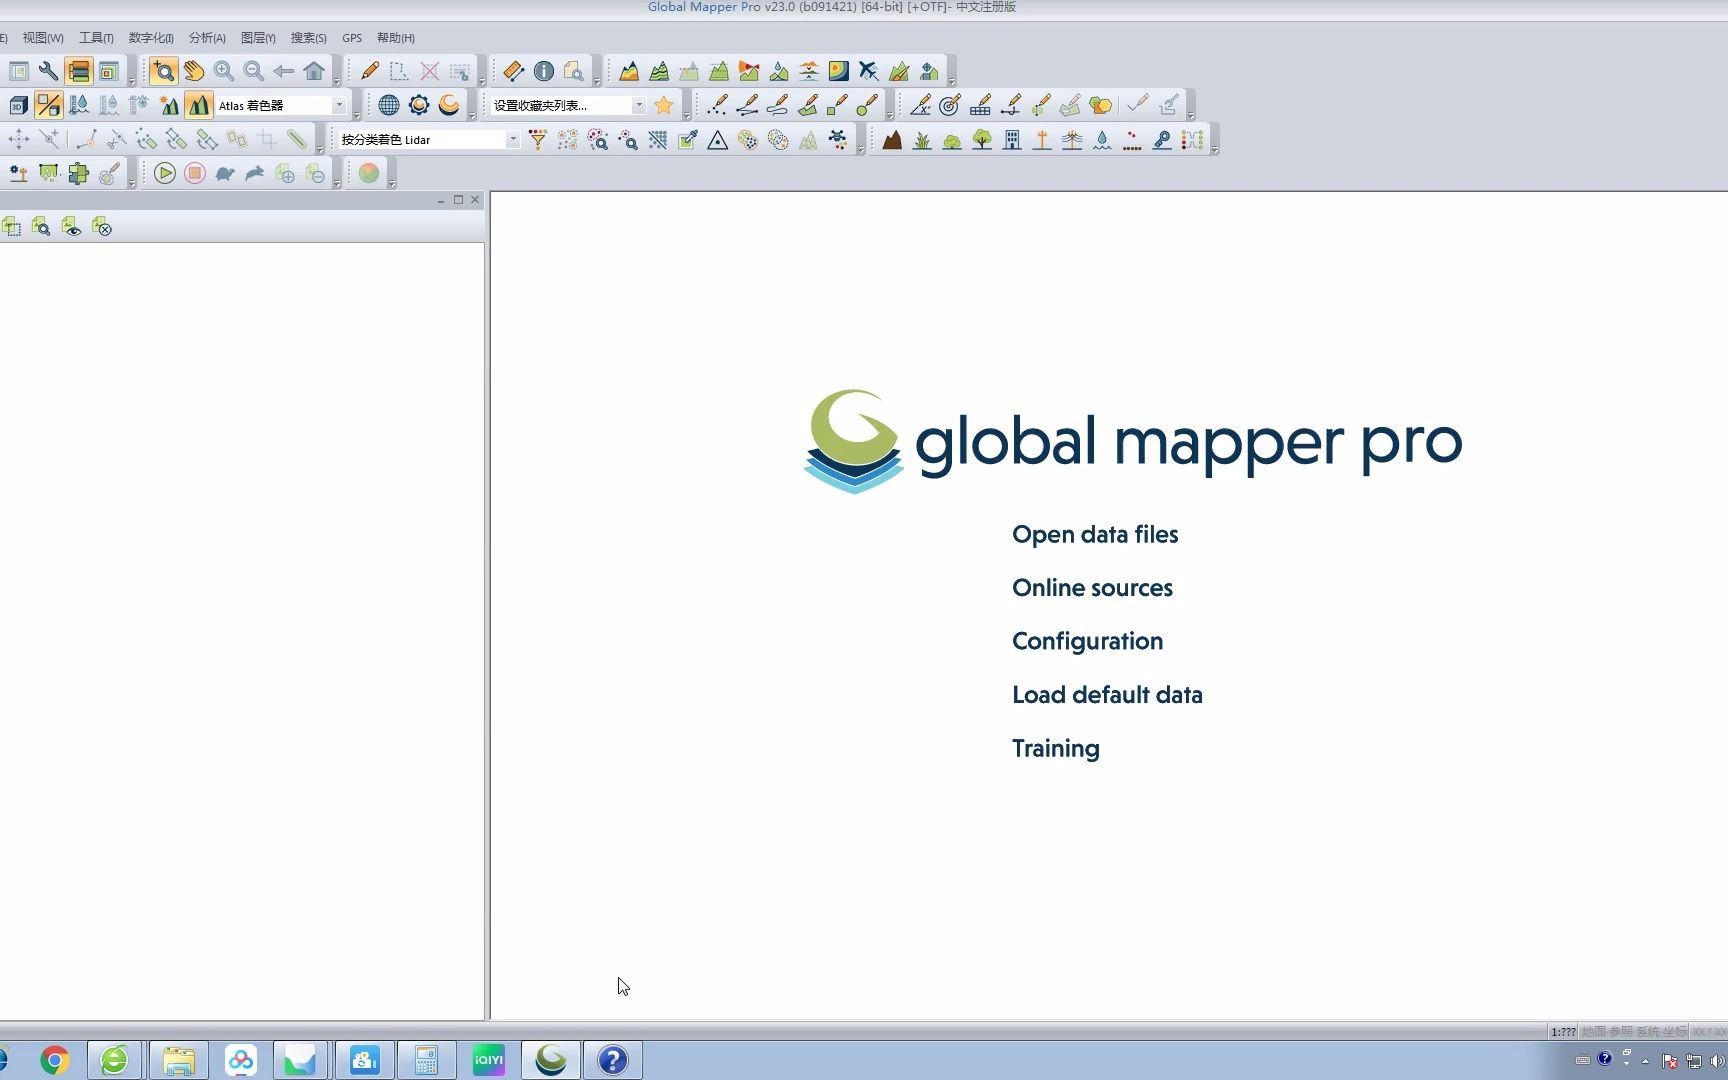The width and height of the screenshot is (1728, 1080).
Task: Select the create area feature pencil icon
Action: (807, 105)
